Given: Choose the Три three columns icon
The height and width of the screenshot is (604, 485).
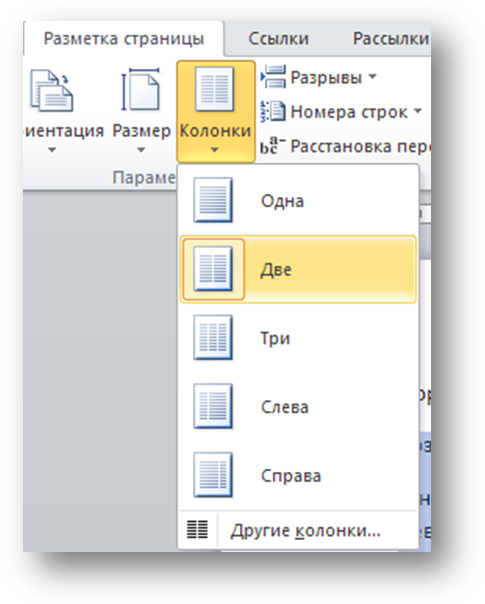Looking at the screenshot, I should pyautogui.click(x=213, y=337).
